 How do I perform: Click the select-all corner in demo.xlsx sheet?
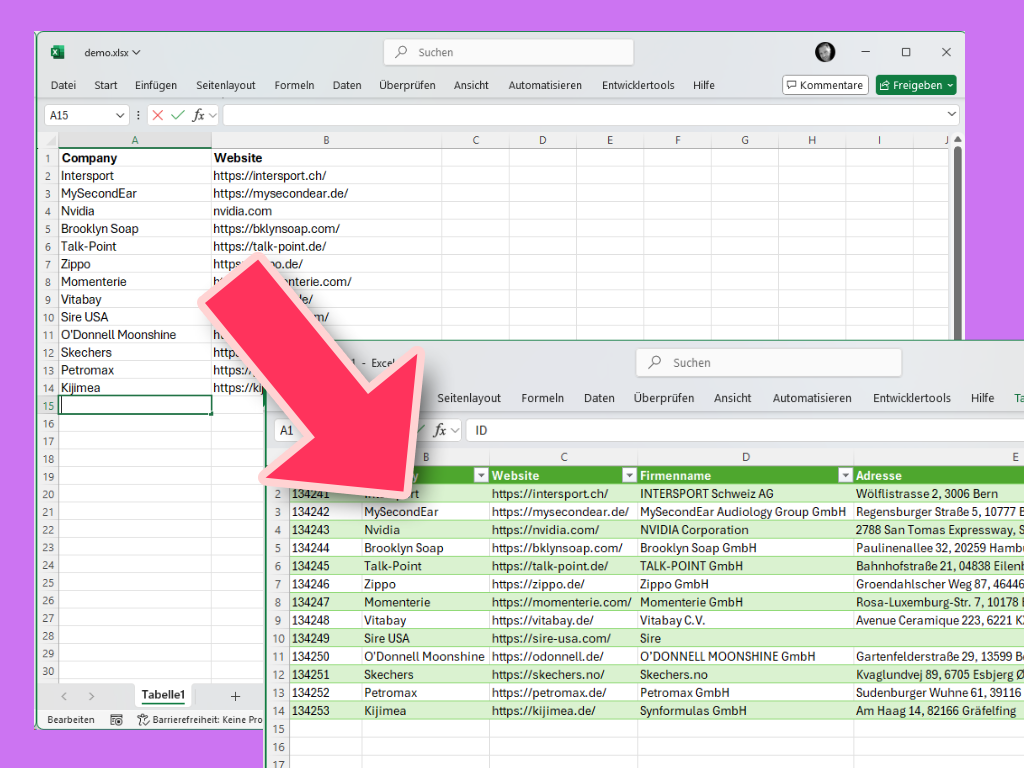(48, 140)
